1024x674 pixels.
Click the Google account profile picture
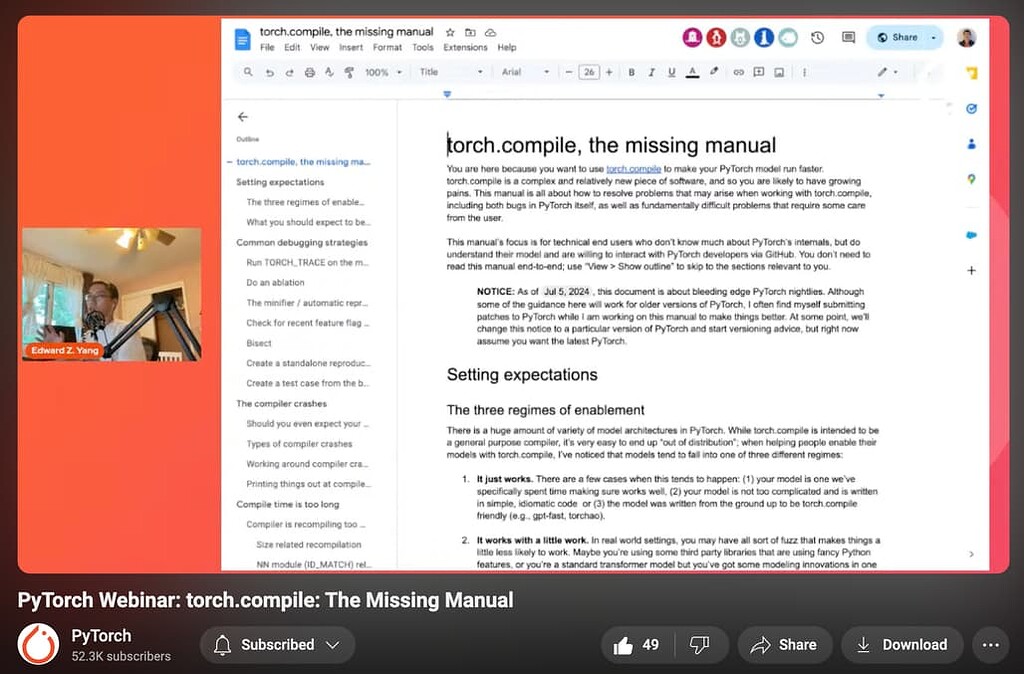point(967,38)
